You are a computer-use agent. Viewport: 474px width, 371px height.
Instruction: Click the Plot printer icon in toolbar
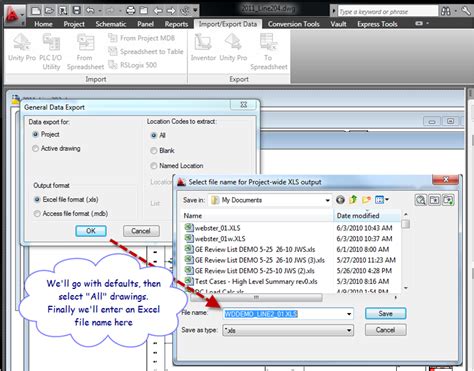point(131,10)
